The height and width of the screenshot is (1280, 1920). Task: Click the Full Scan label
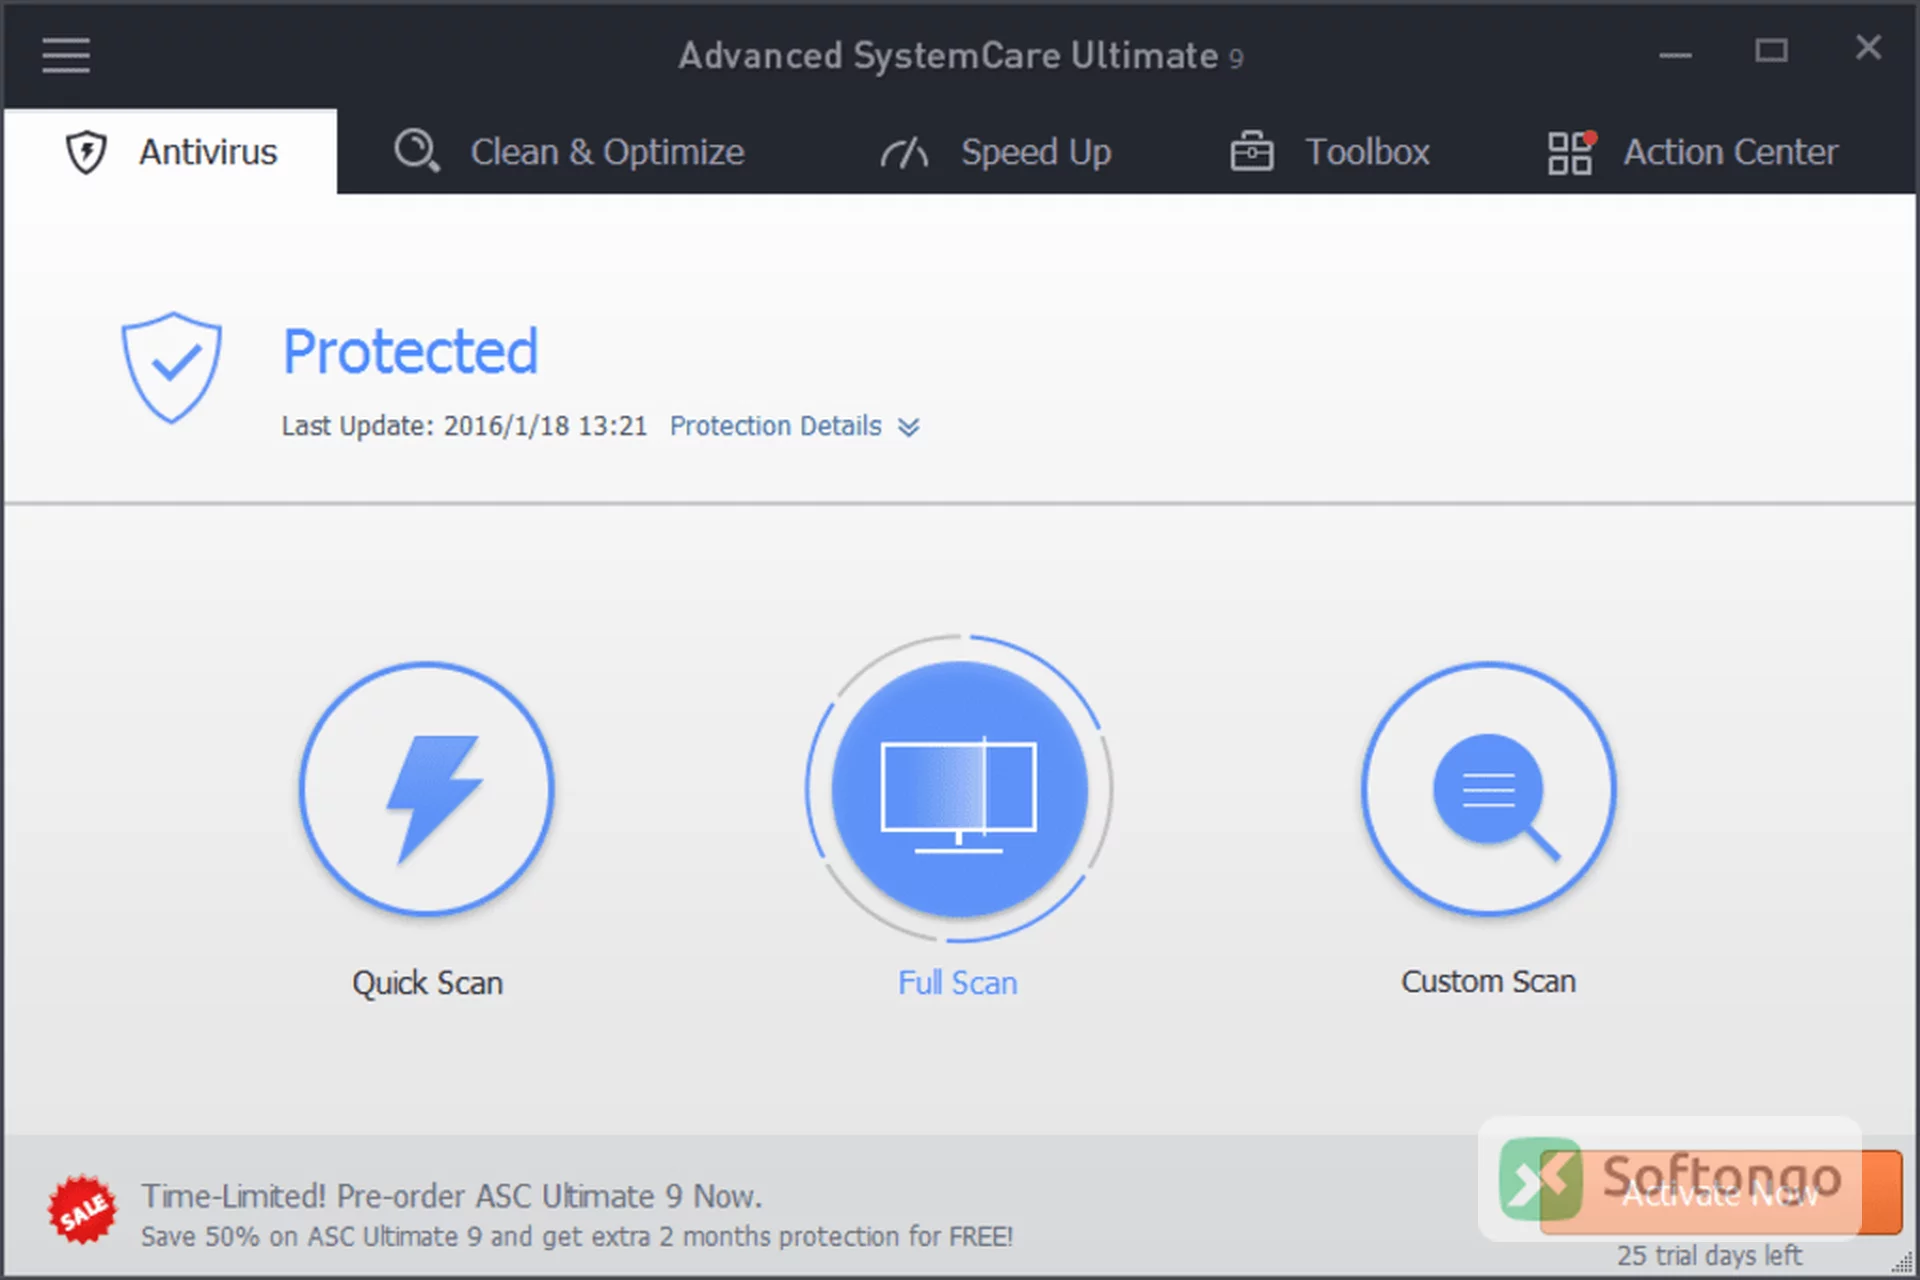coord(958,983)
